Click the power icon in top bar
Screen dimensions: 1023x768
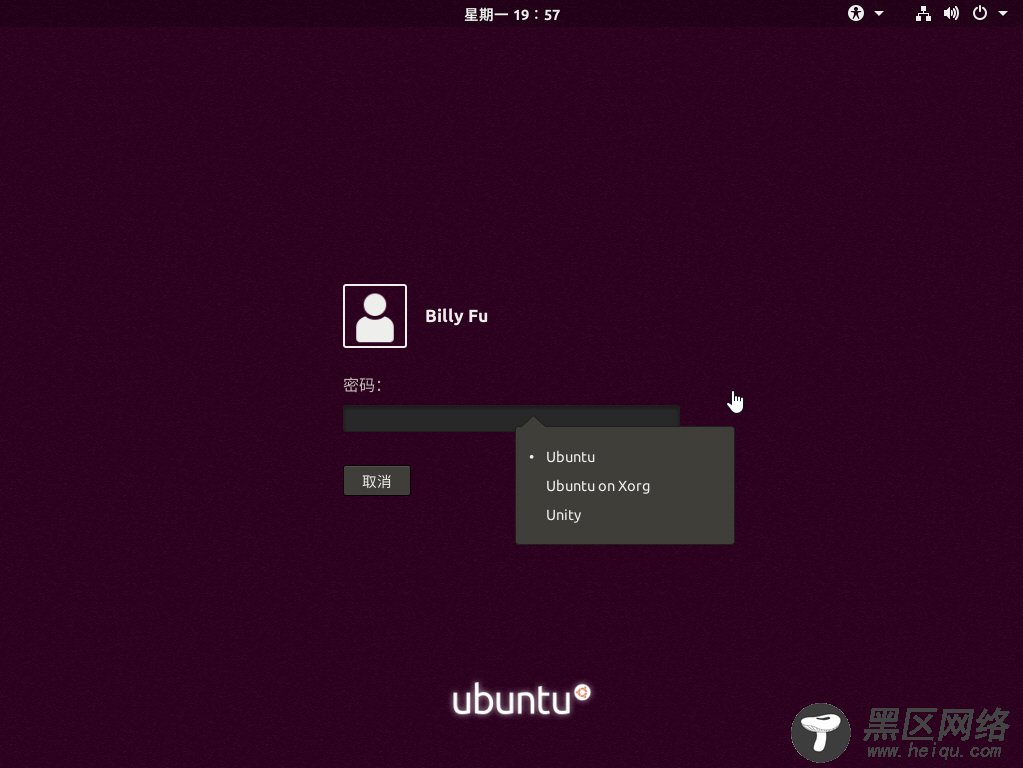pos(980,13)
